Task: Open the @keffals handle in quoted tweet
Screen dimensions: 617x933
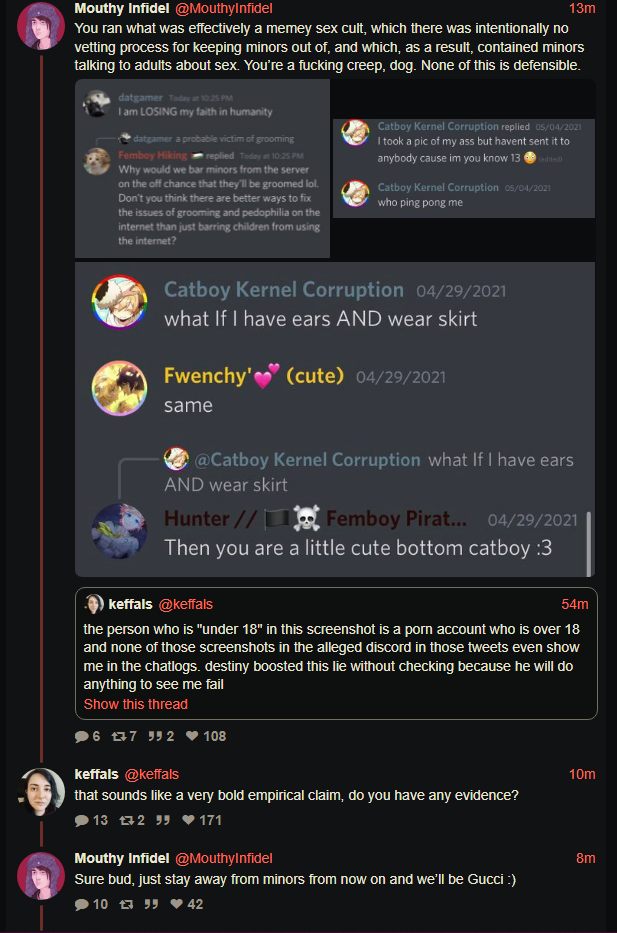Action: [186, 604]
